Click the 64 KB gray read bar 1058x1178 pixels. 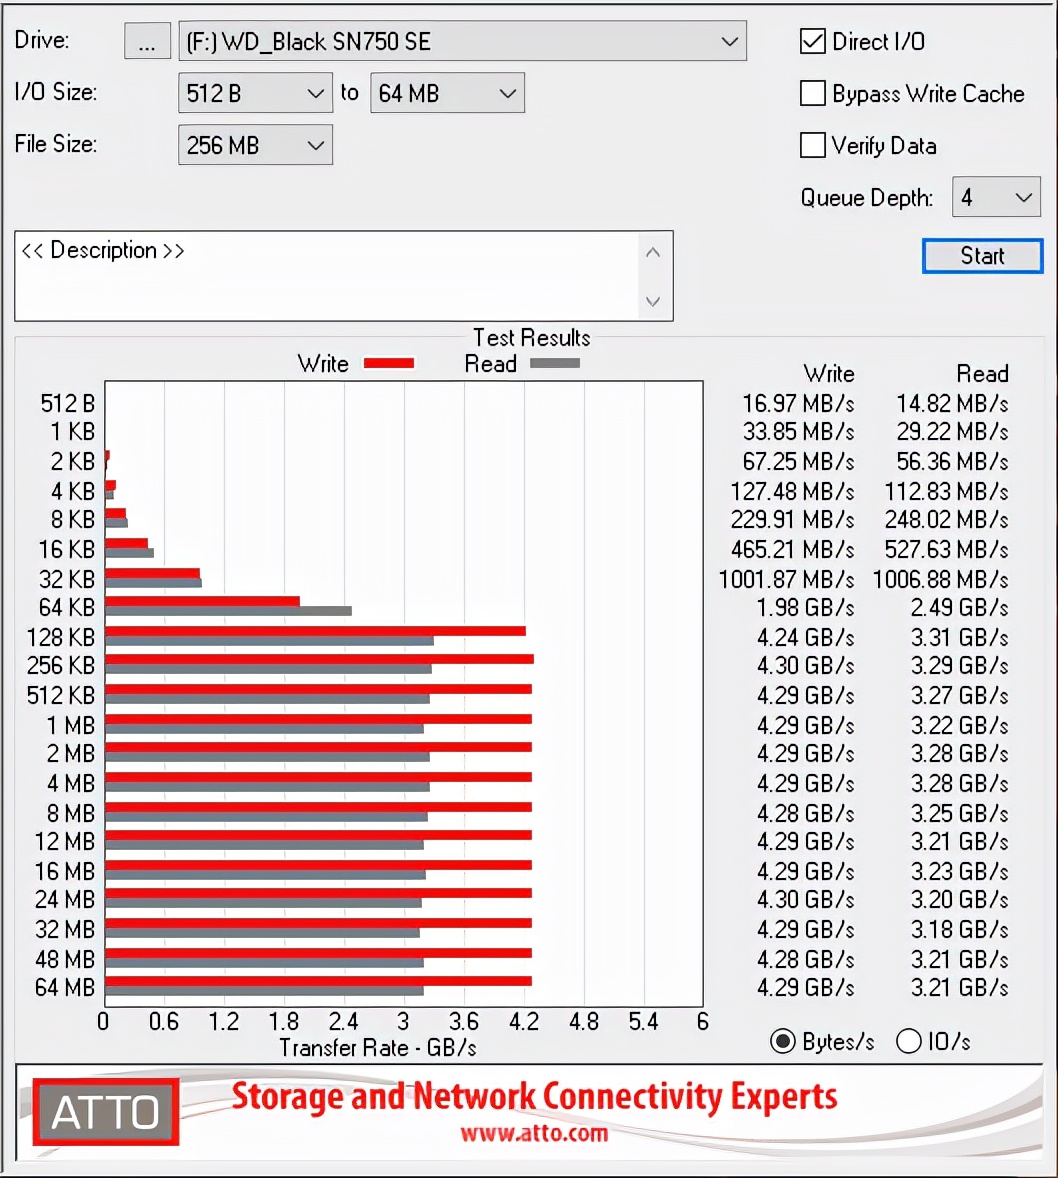[x=228, y=611]
